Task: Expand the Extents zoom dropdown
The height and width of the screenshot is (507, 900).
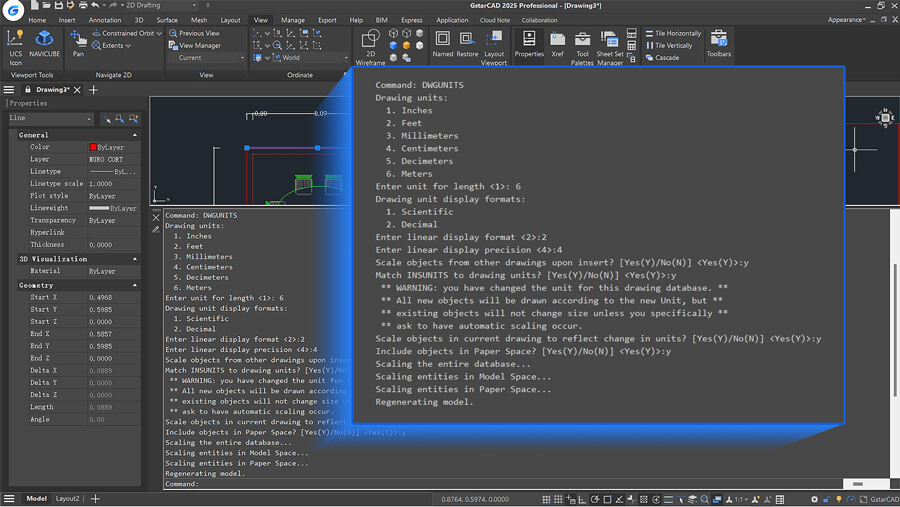Action: pyautogui.click(x=128, y=45)
